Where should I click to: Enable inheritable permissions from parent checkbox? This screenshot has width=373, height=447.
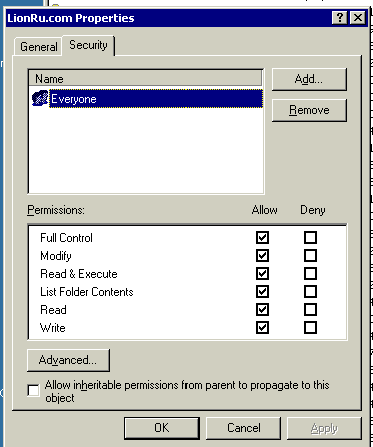33,390
